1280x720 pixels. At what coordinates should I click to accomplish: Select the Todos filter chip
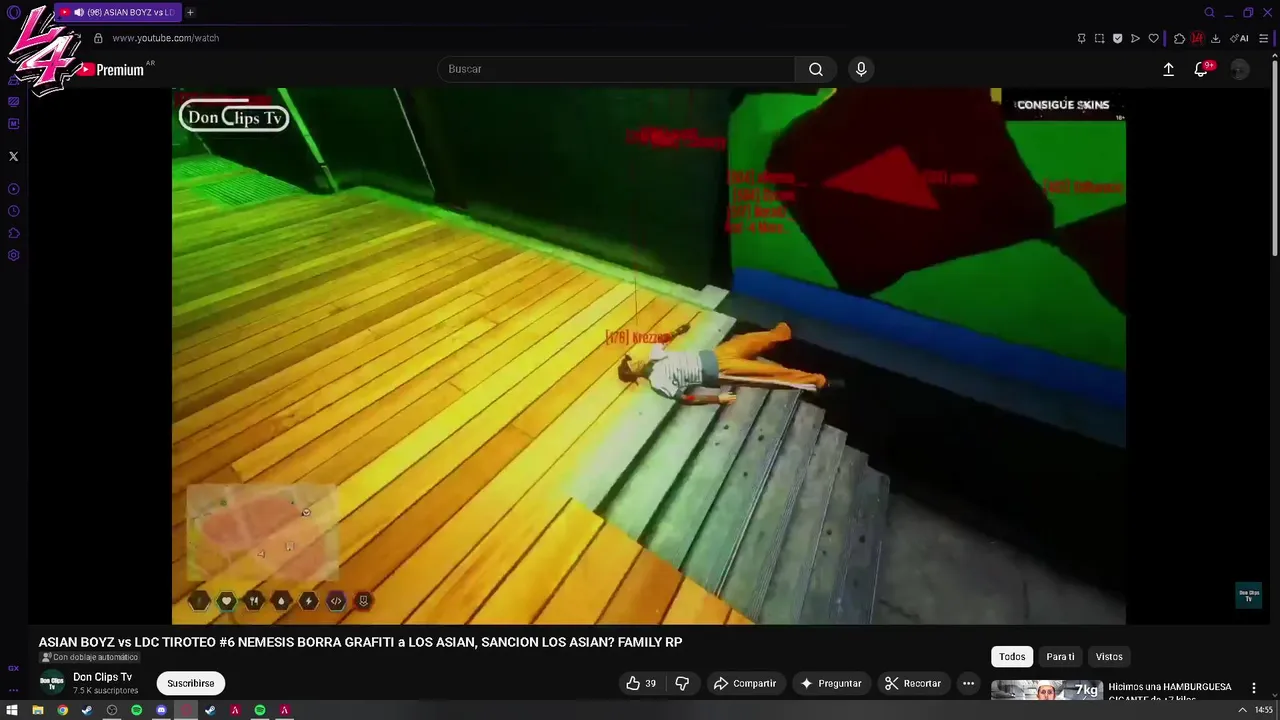[x=1012, y=656]
